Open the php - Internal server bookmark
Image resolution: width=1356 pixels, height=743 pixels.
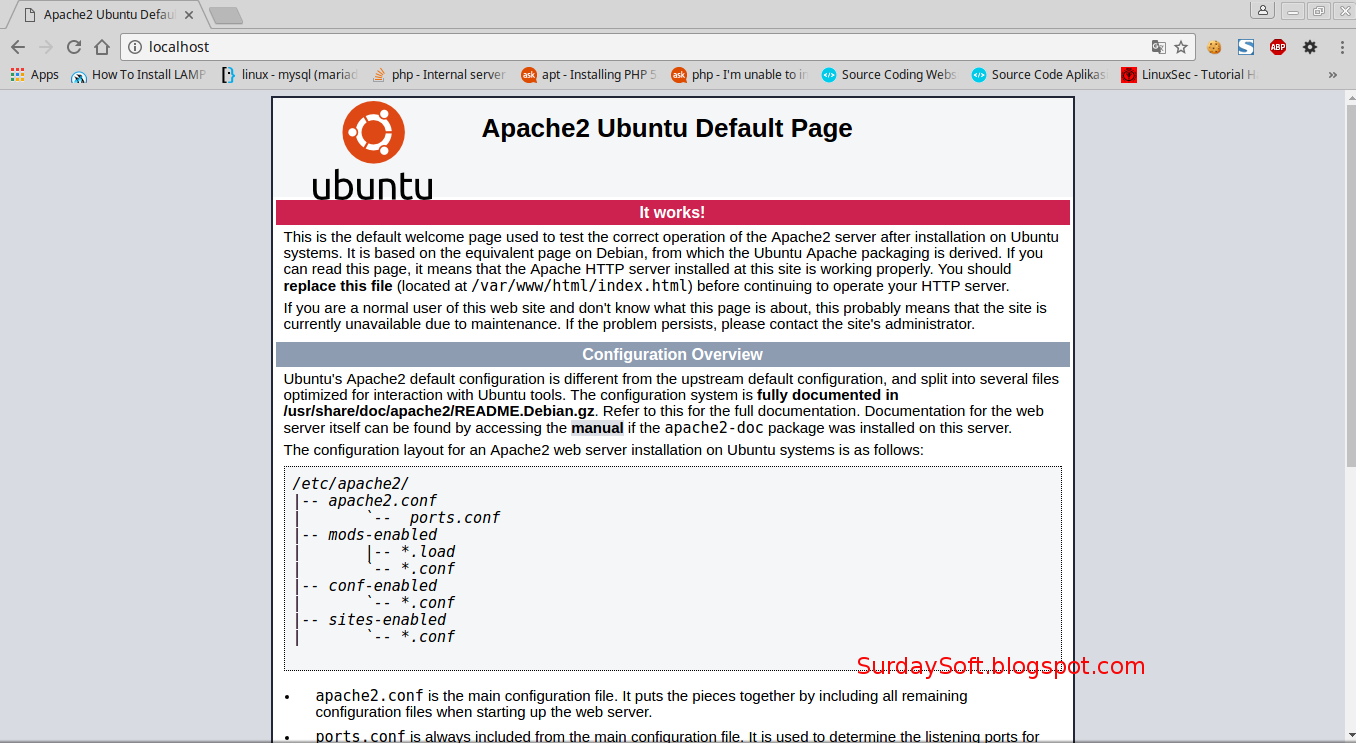coord(439,75)
